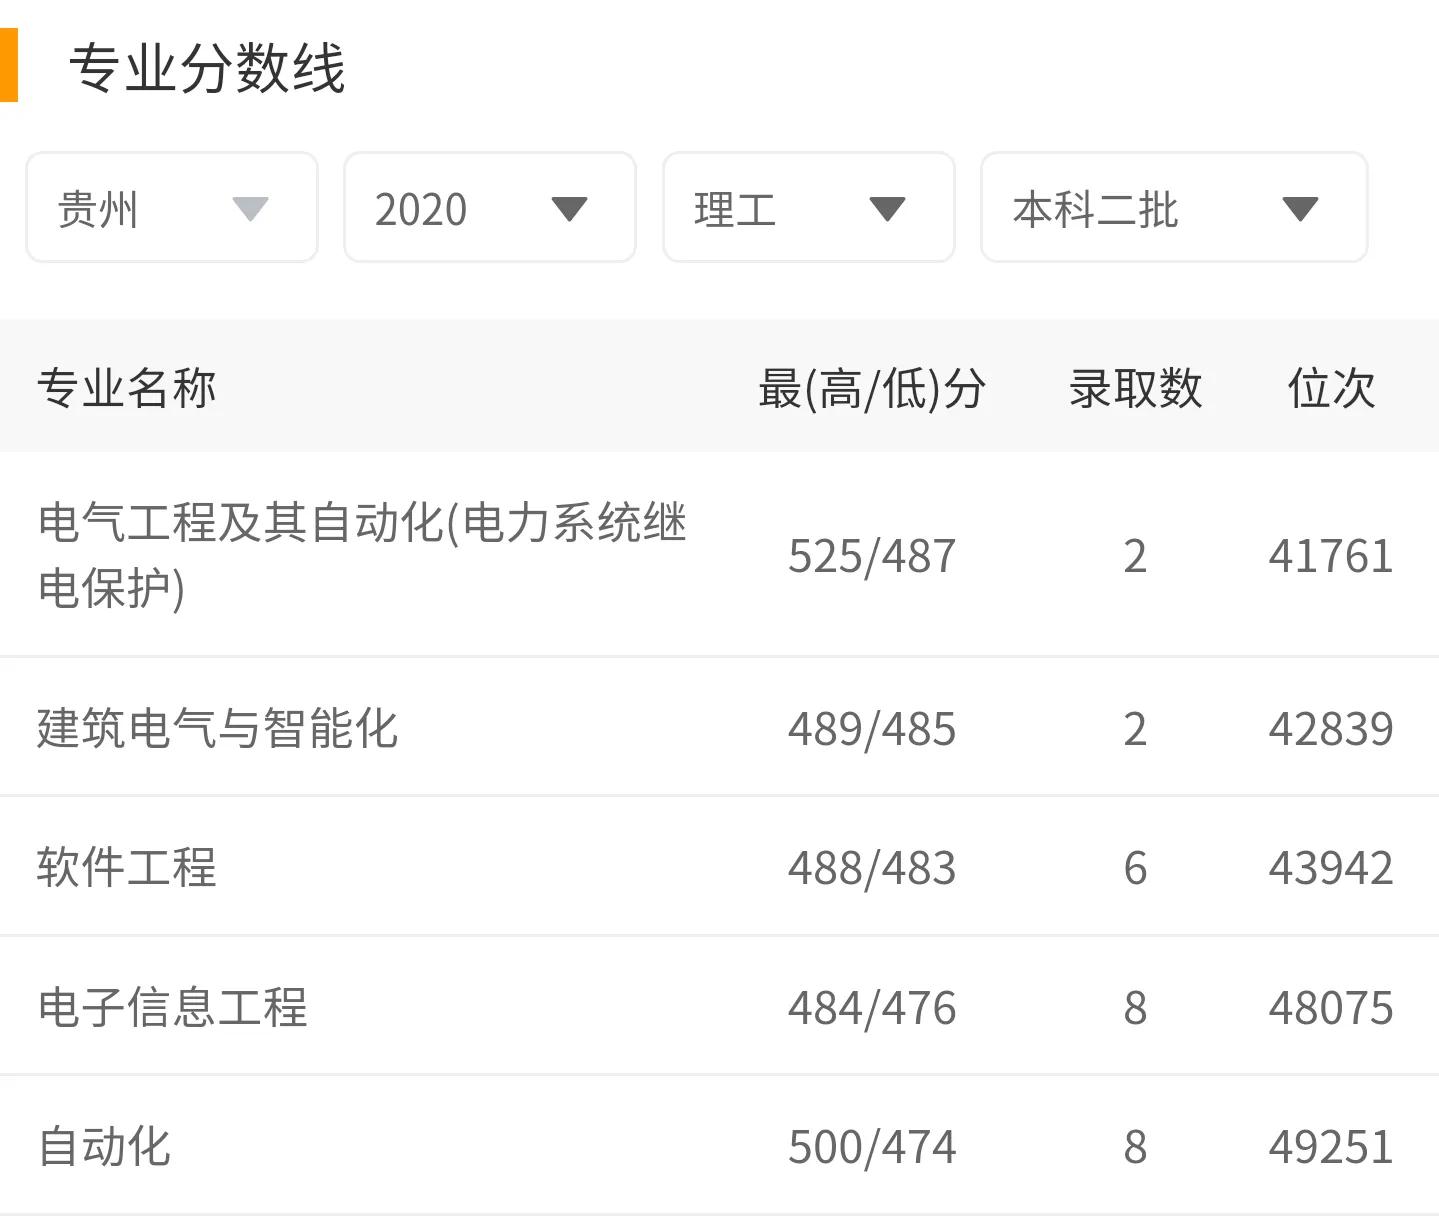Click the 录取数 column header
Viewport: 1439px width, 1218px height.
[x=1135, y=388]
